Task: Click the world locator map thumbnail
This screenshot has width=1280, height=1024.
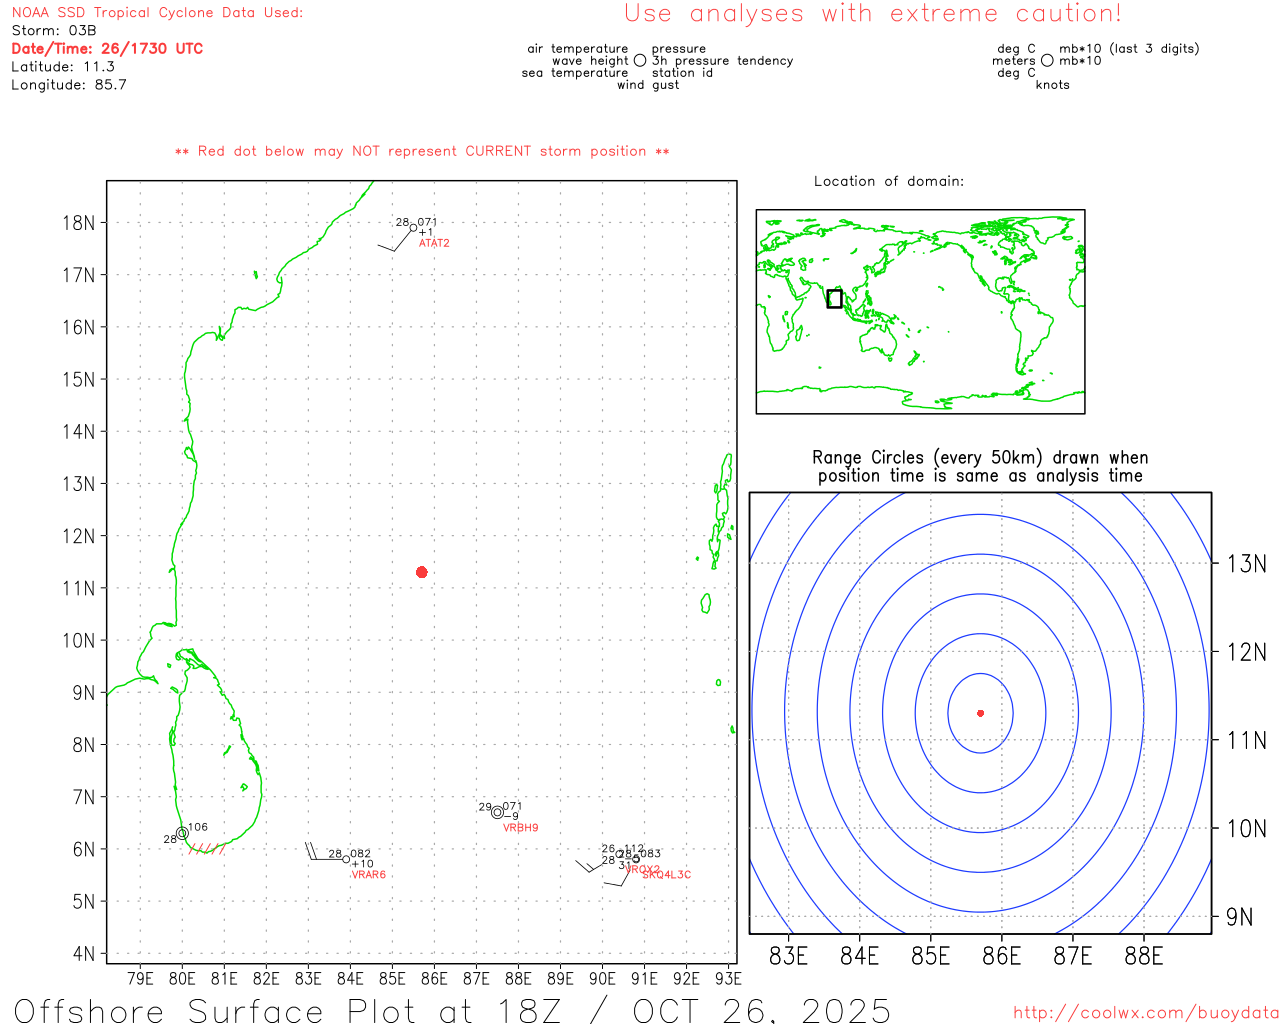Action: tap(920, 311)
